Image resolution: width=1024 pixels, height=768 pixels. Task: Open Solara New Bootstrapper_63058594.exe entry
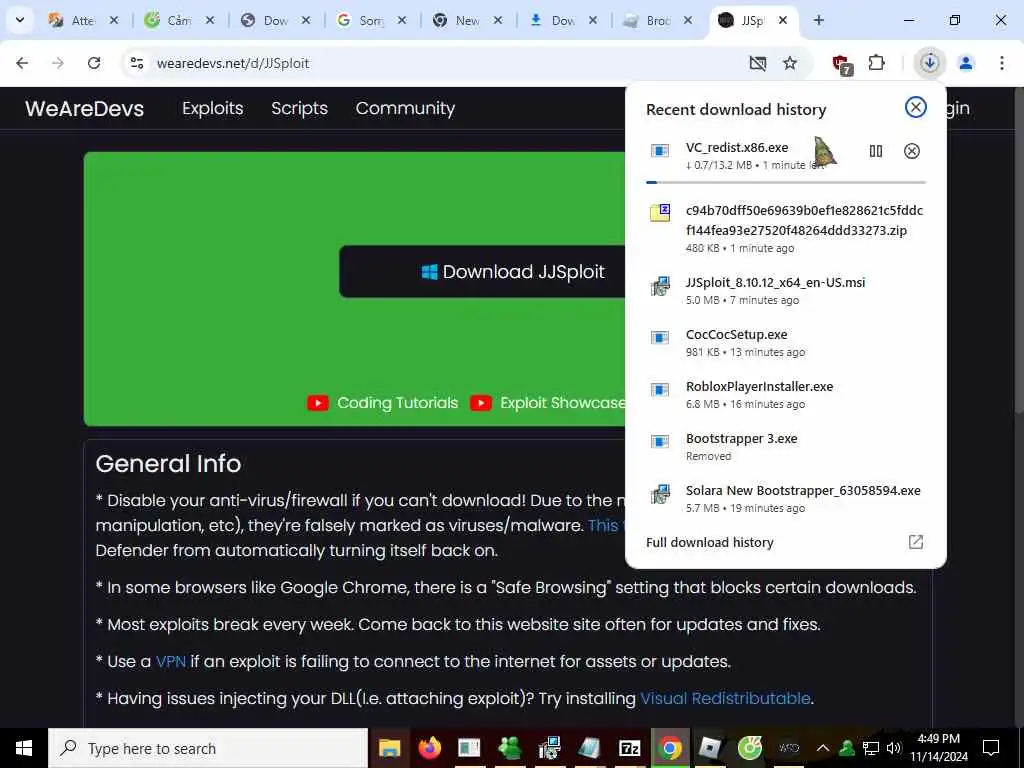pyautogui.click(x=786, y=498)
